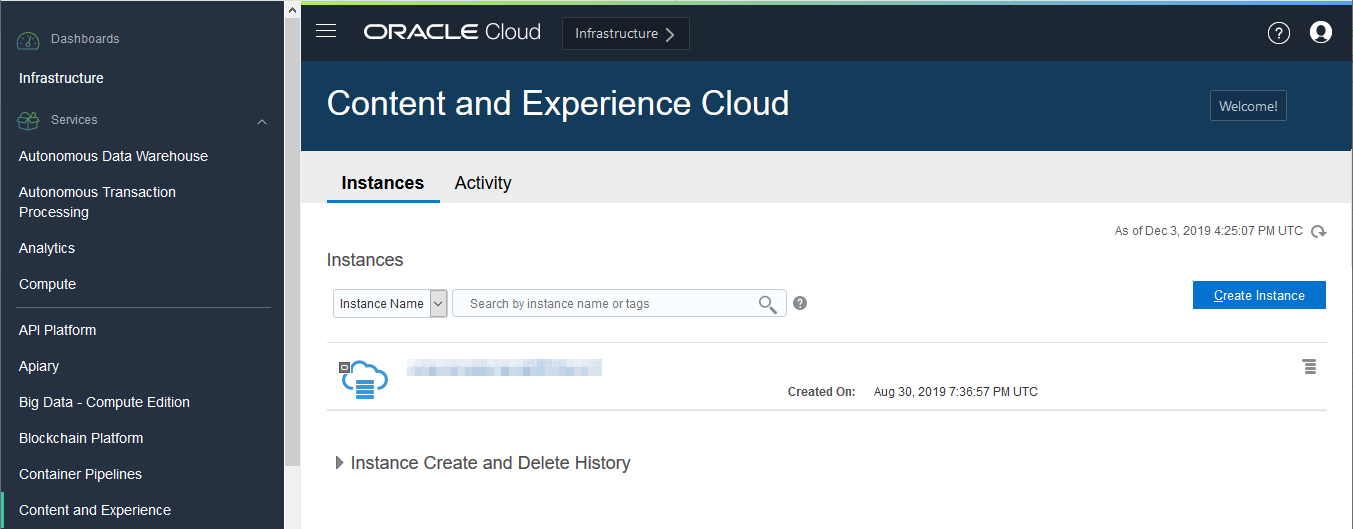1353x529 pixels.
Task: Click the Create Instance button
Action: click(x=1259, y=295)
